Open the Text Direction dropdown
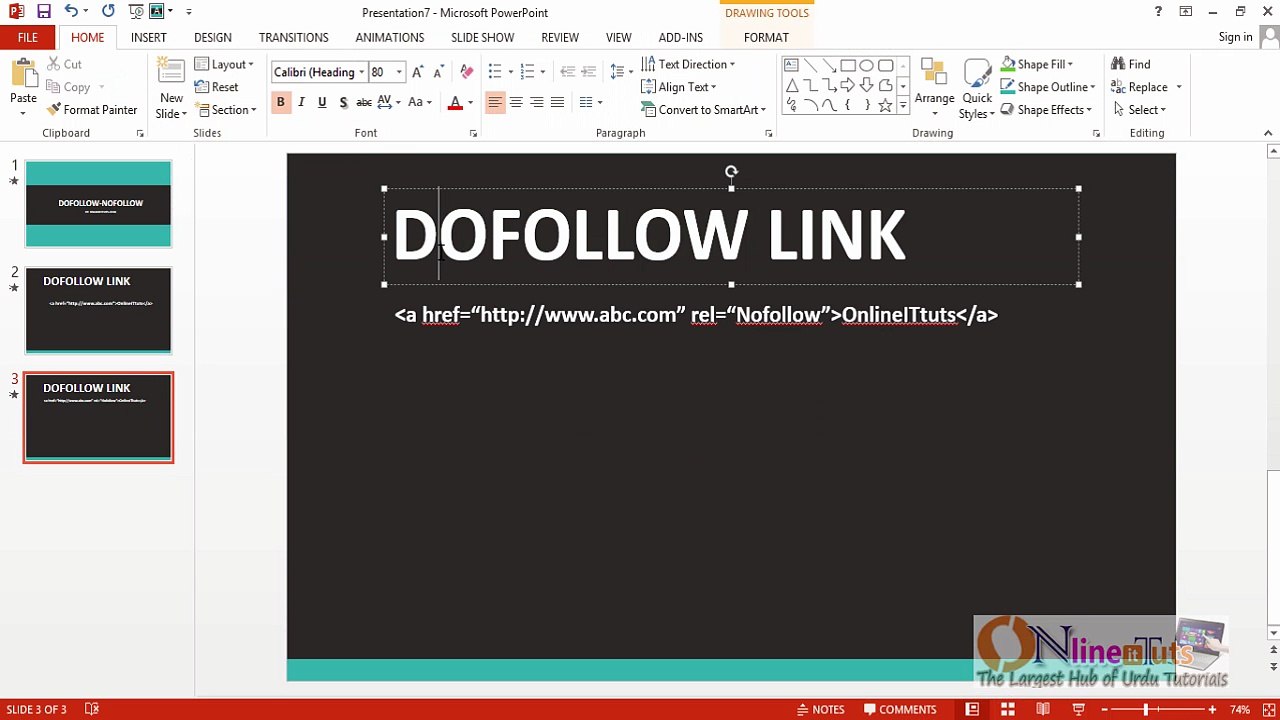Image resolution: width=1280 pixels, height=720 pixels. [688, 64]
